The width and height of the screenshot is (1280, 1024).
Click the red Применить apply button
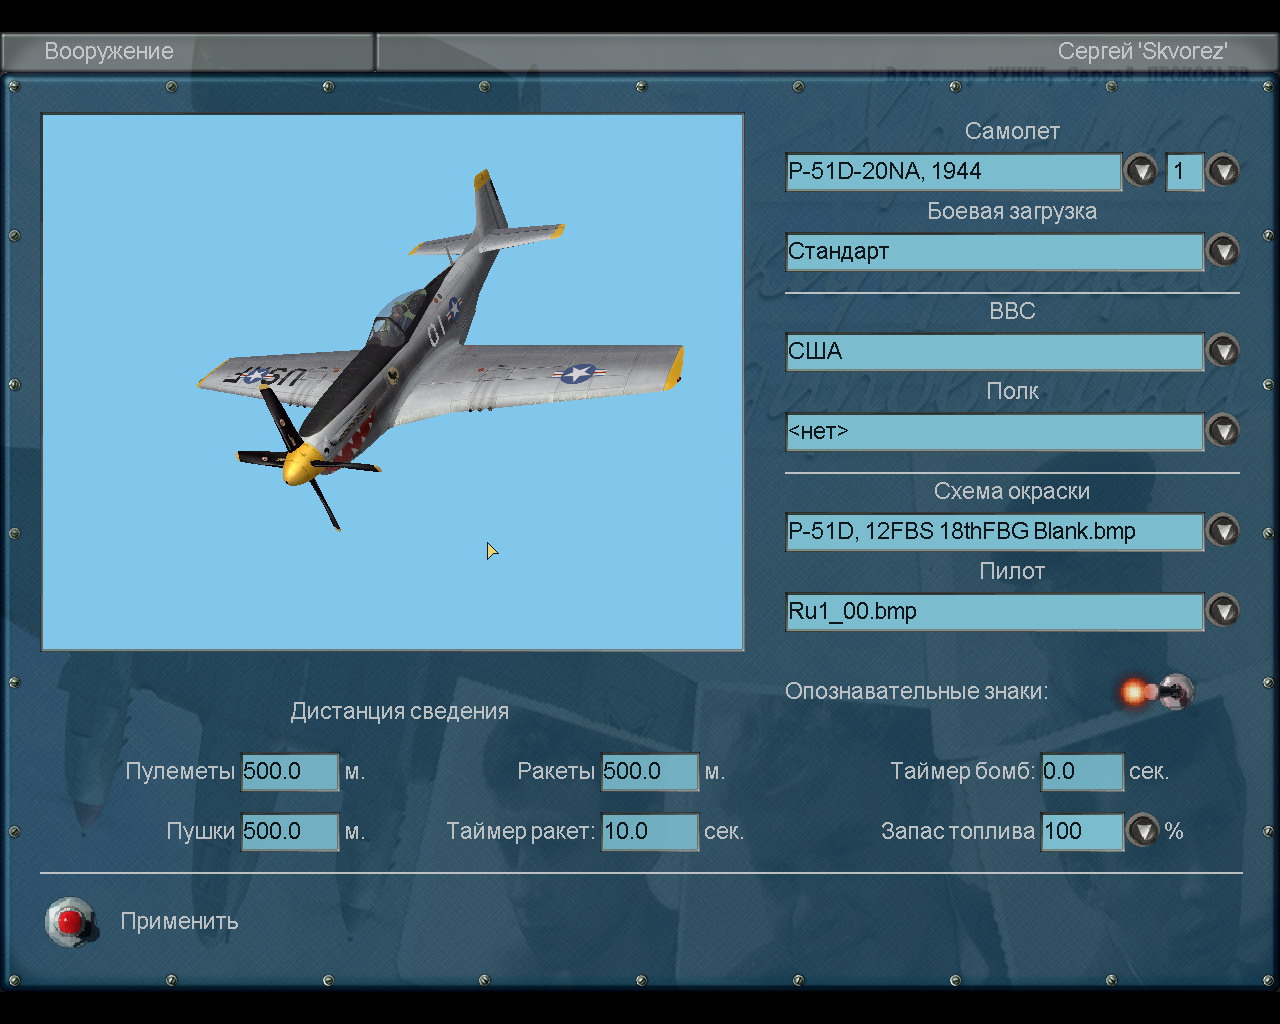[70, 921]
